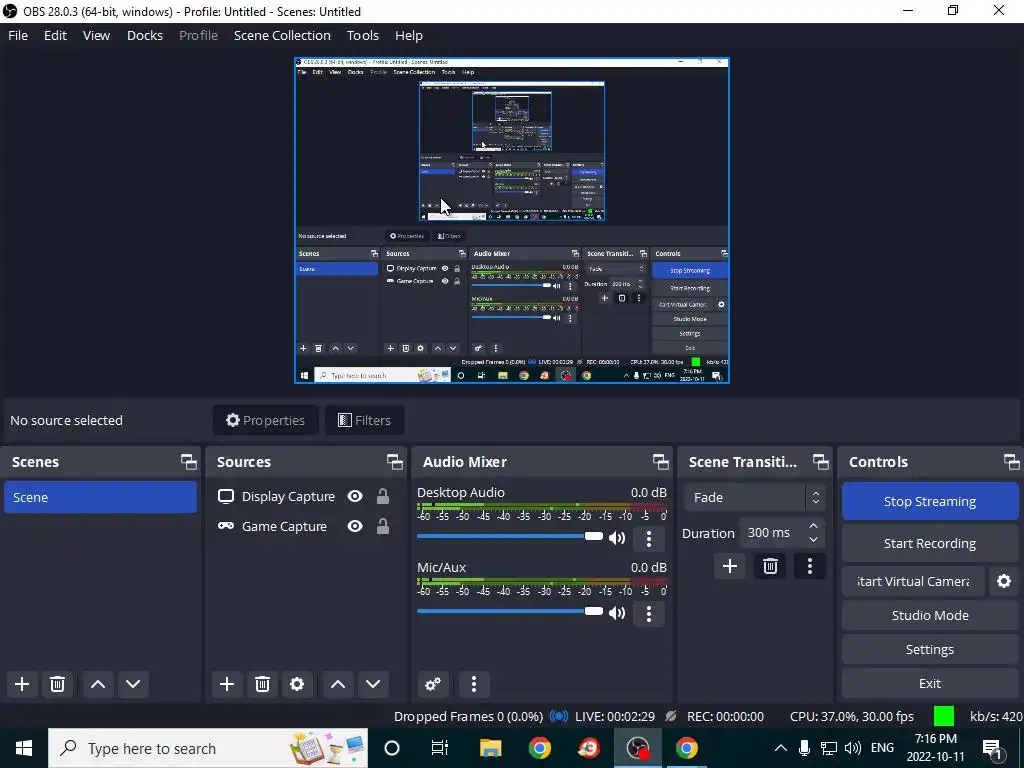Show hidden system tray icons
The width and height of the screenshot is (1024, 768).
coord(780,748)
